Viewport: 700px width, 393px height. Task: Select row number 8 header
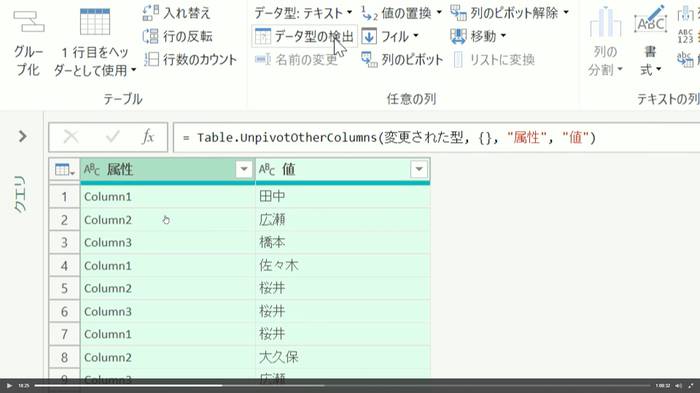pyautogui.click(x=64, y=357)
